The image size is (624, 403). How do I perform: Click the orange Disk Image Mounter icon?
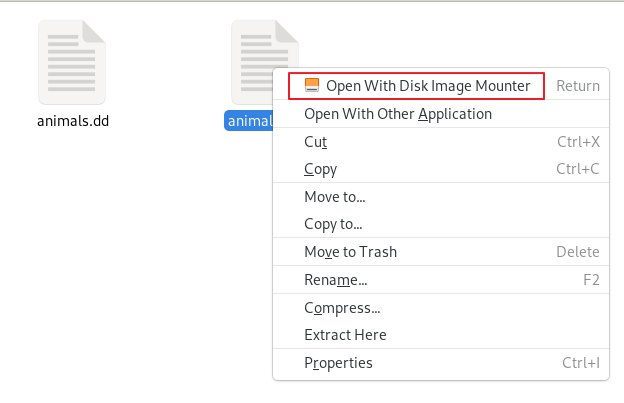click(x=312, y=85)
